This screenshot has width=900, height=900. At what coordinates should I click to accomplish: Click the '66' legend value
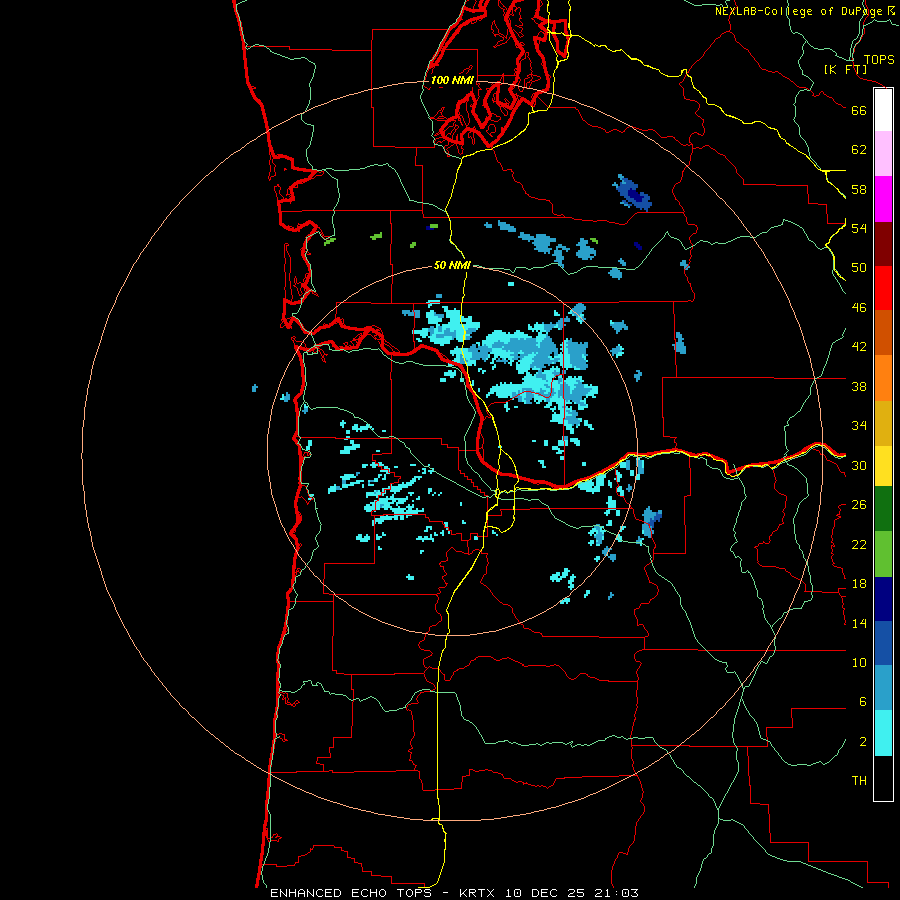coord(859,110)
